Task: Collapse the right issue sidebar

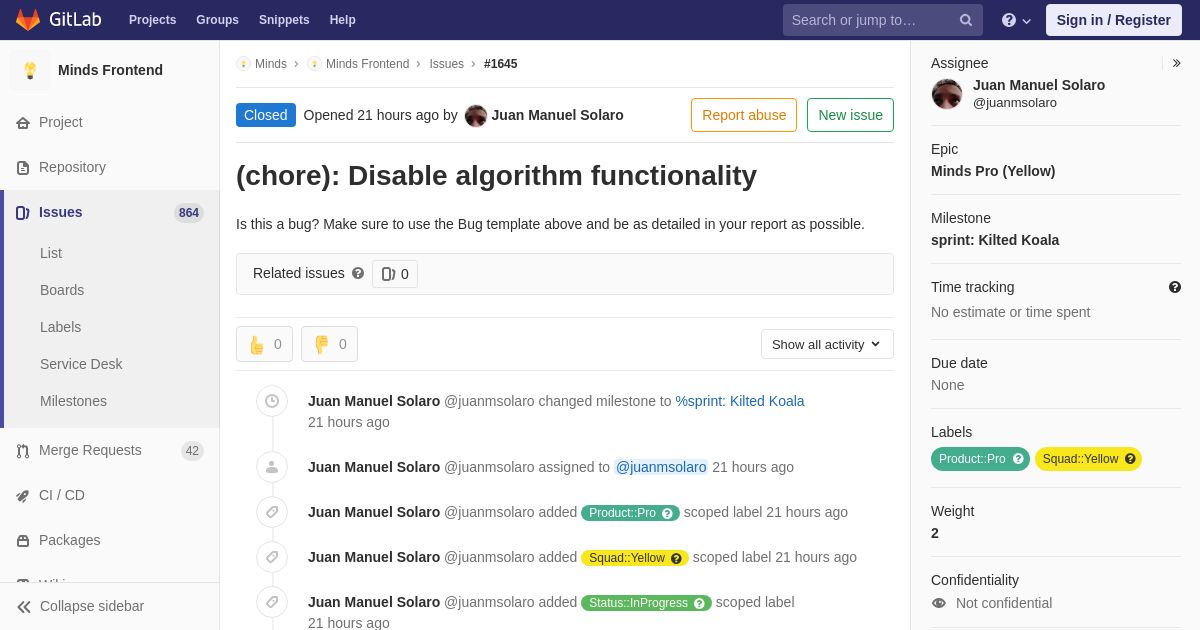Action: pos(1176,63)
